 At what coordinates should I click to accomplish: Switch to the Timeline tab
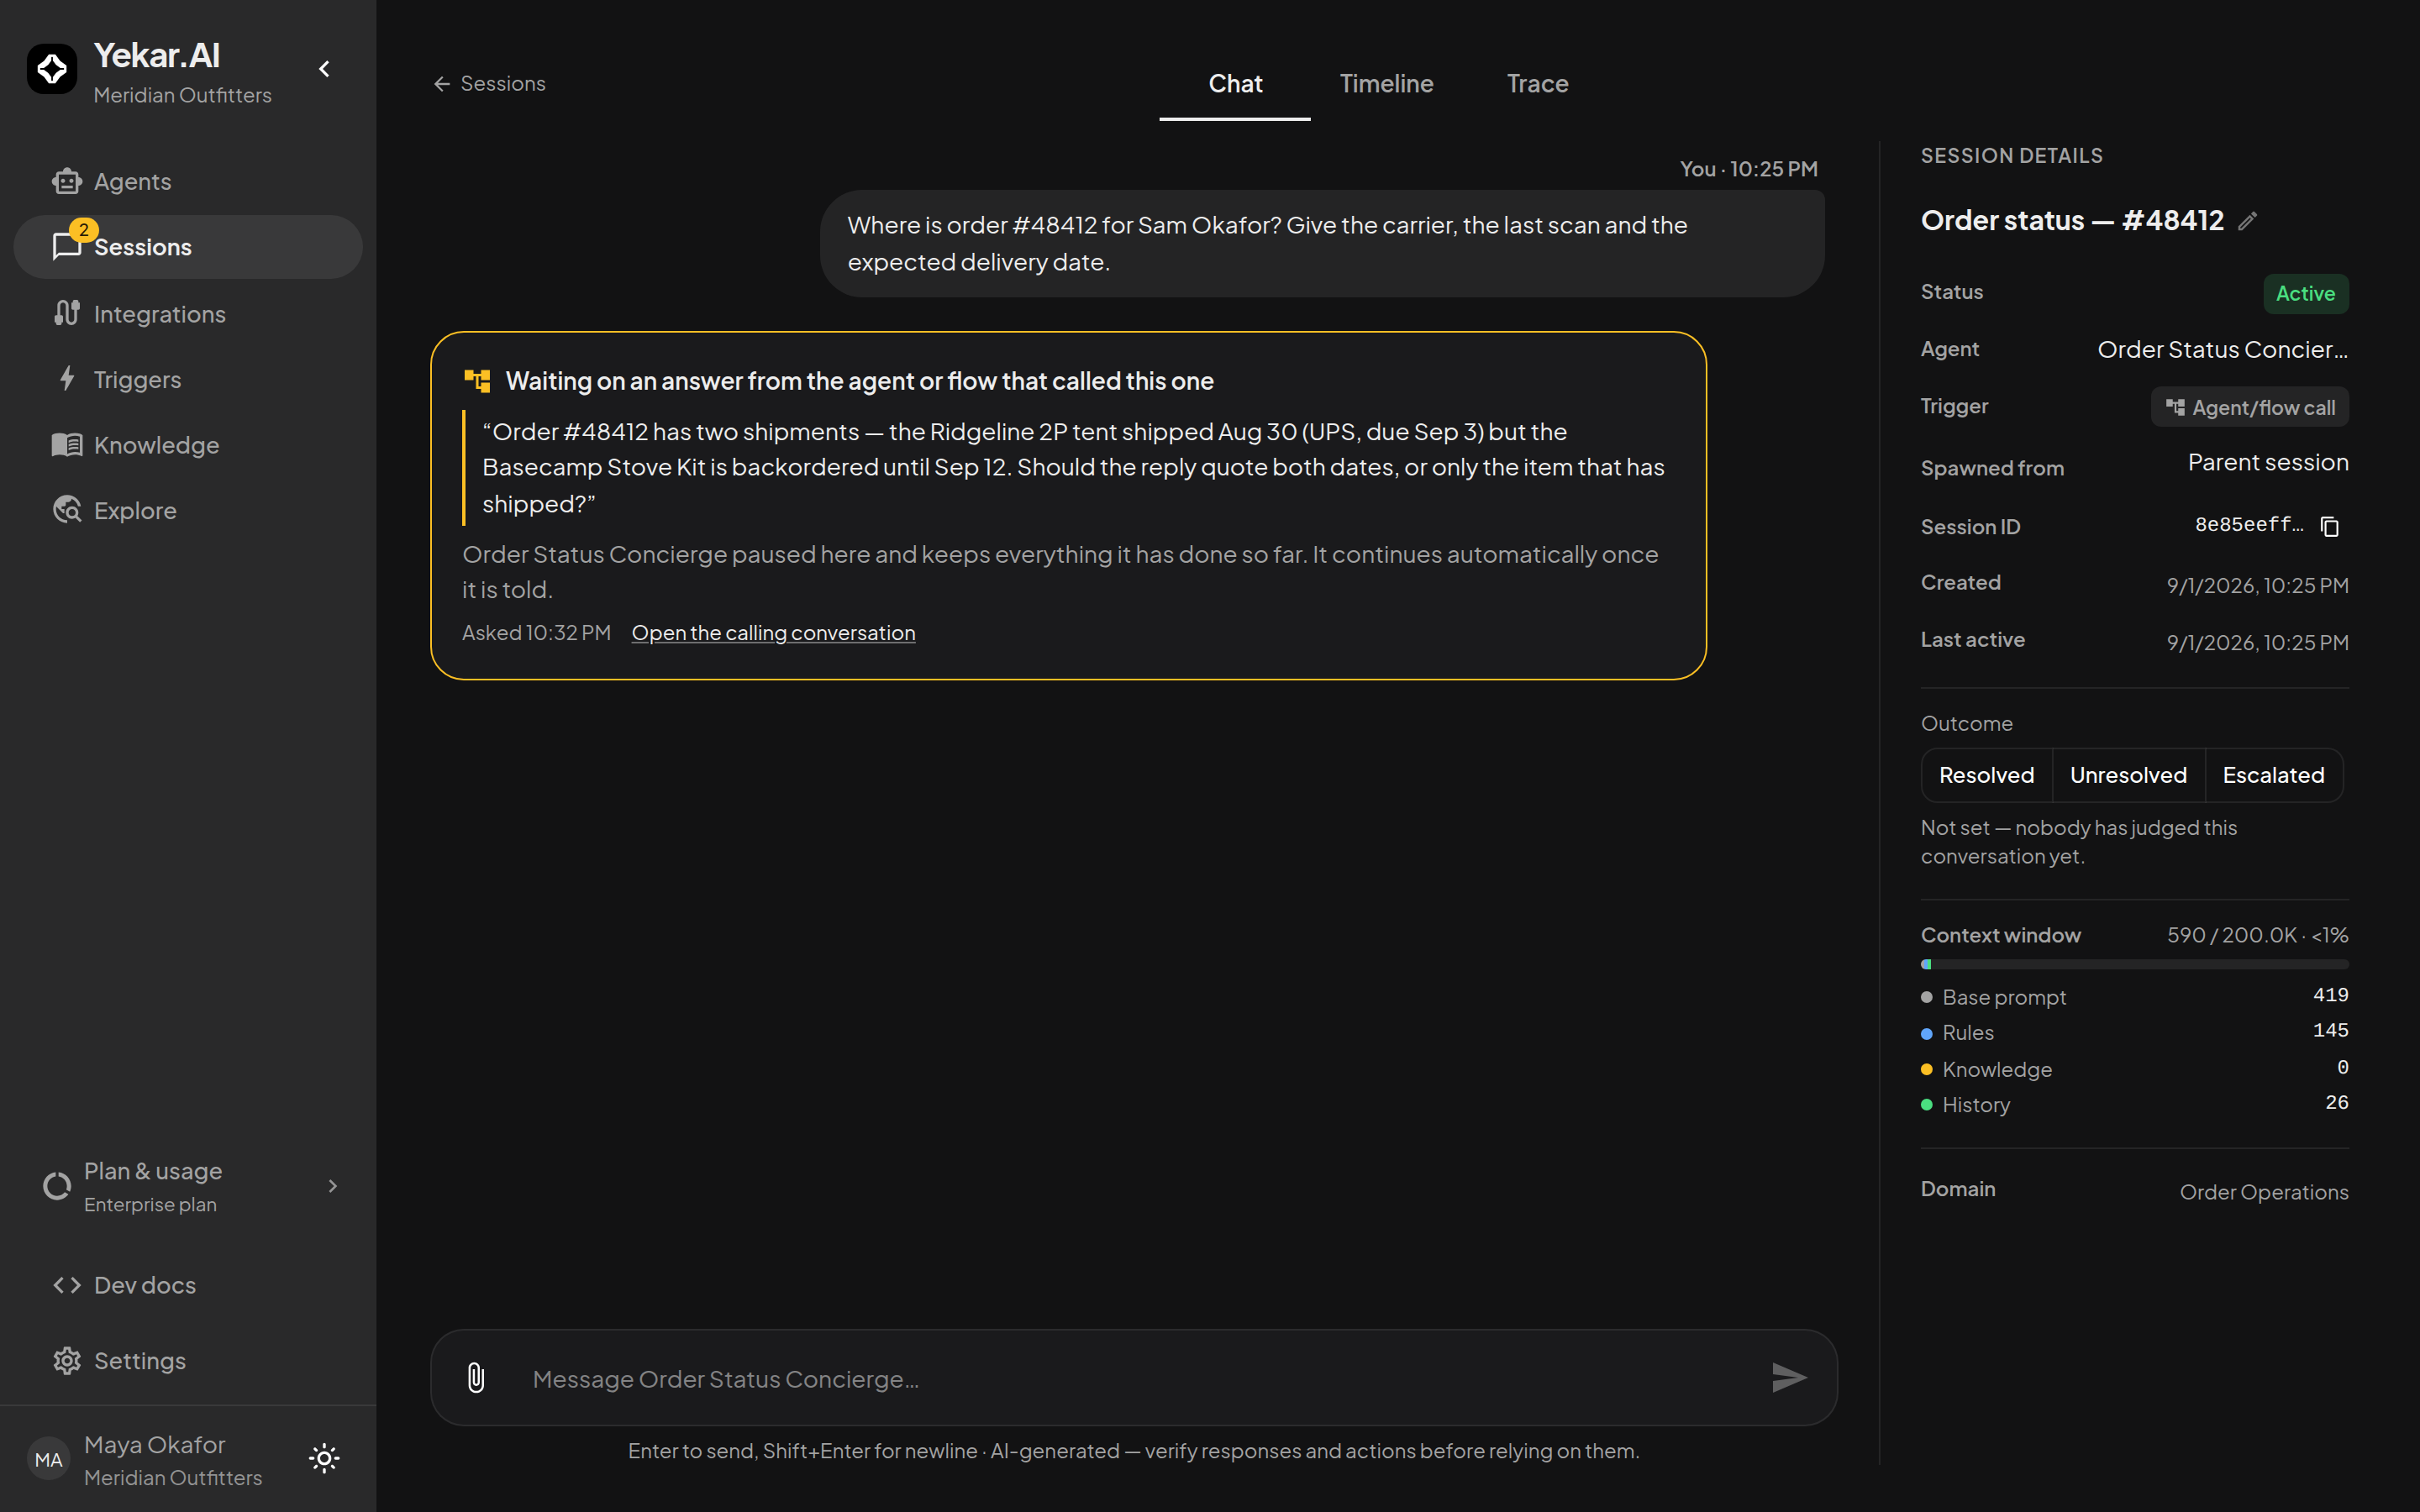[1386, 84]
